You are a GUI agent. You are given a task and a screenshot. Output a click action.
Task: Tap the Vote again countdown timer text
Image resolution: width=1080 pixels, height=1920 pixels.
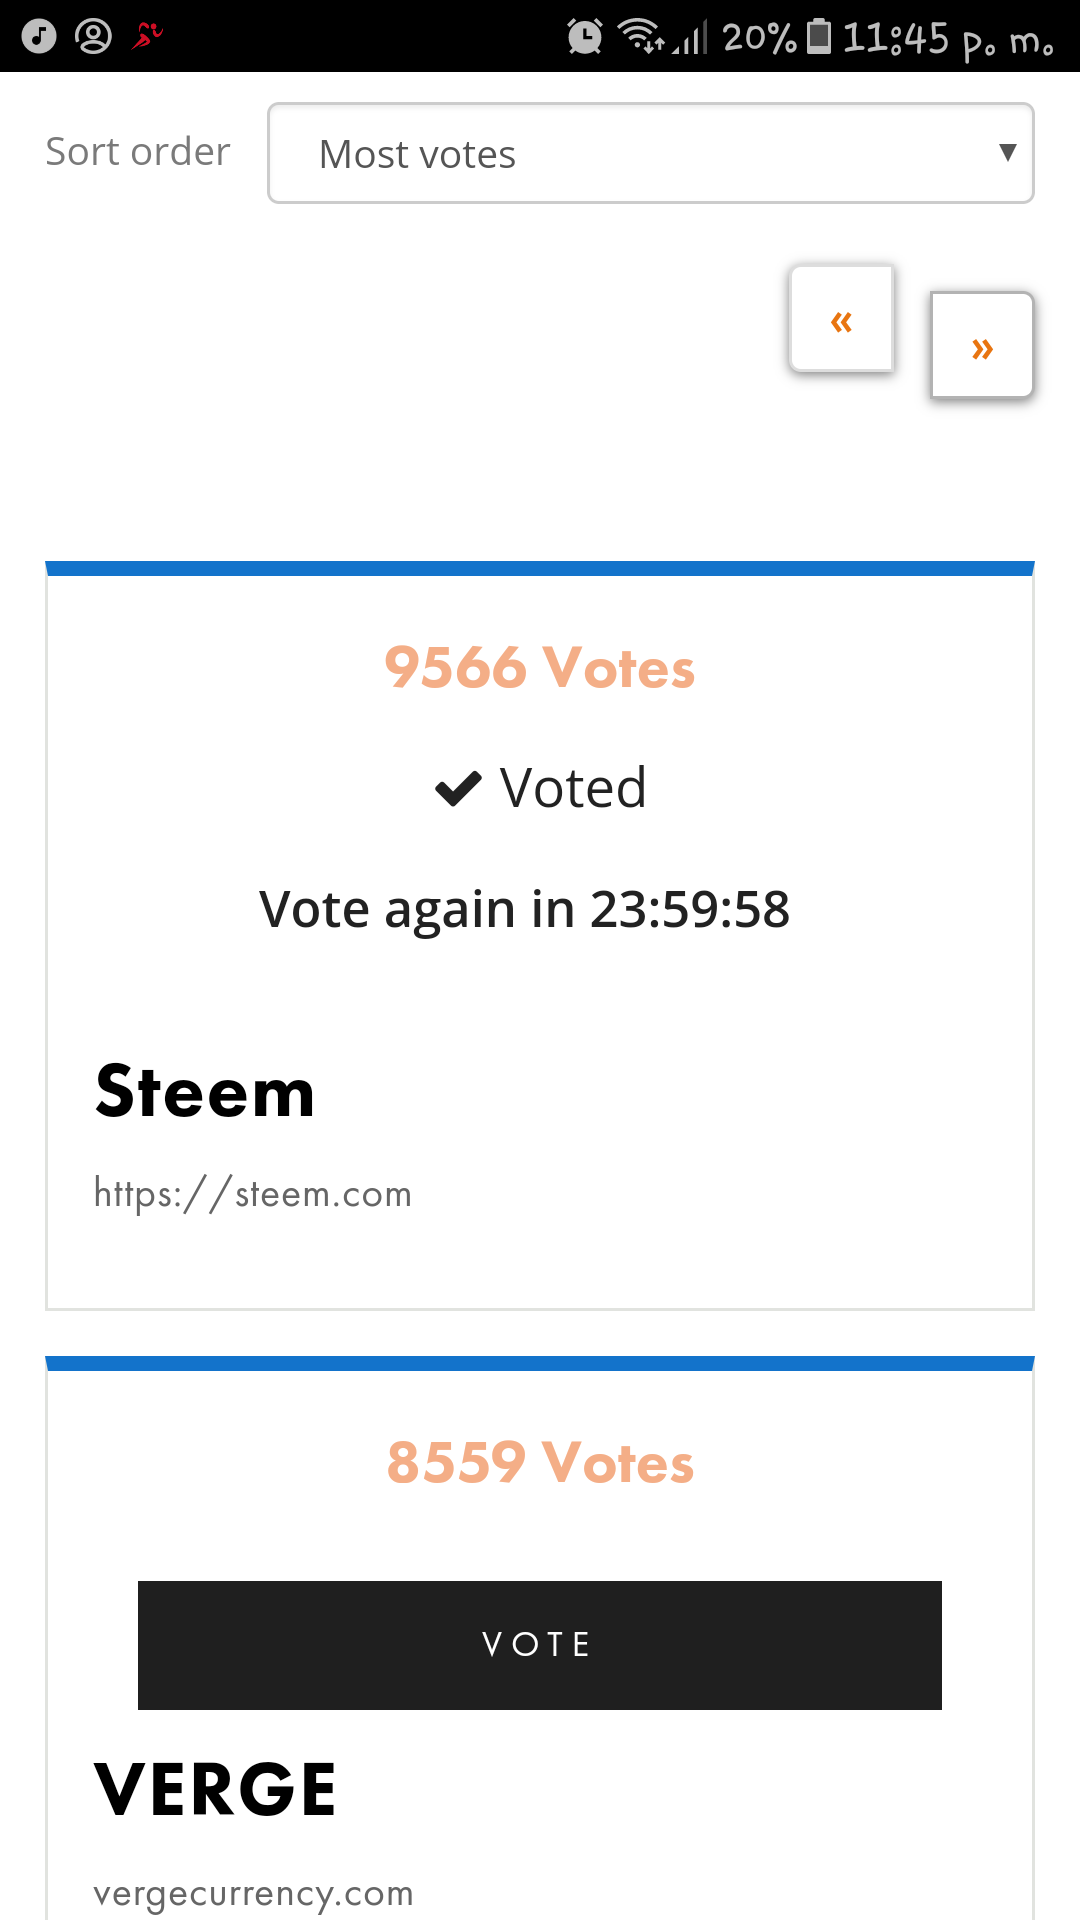525,909
